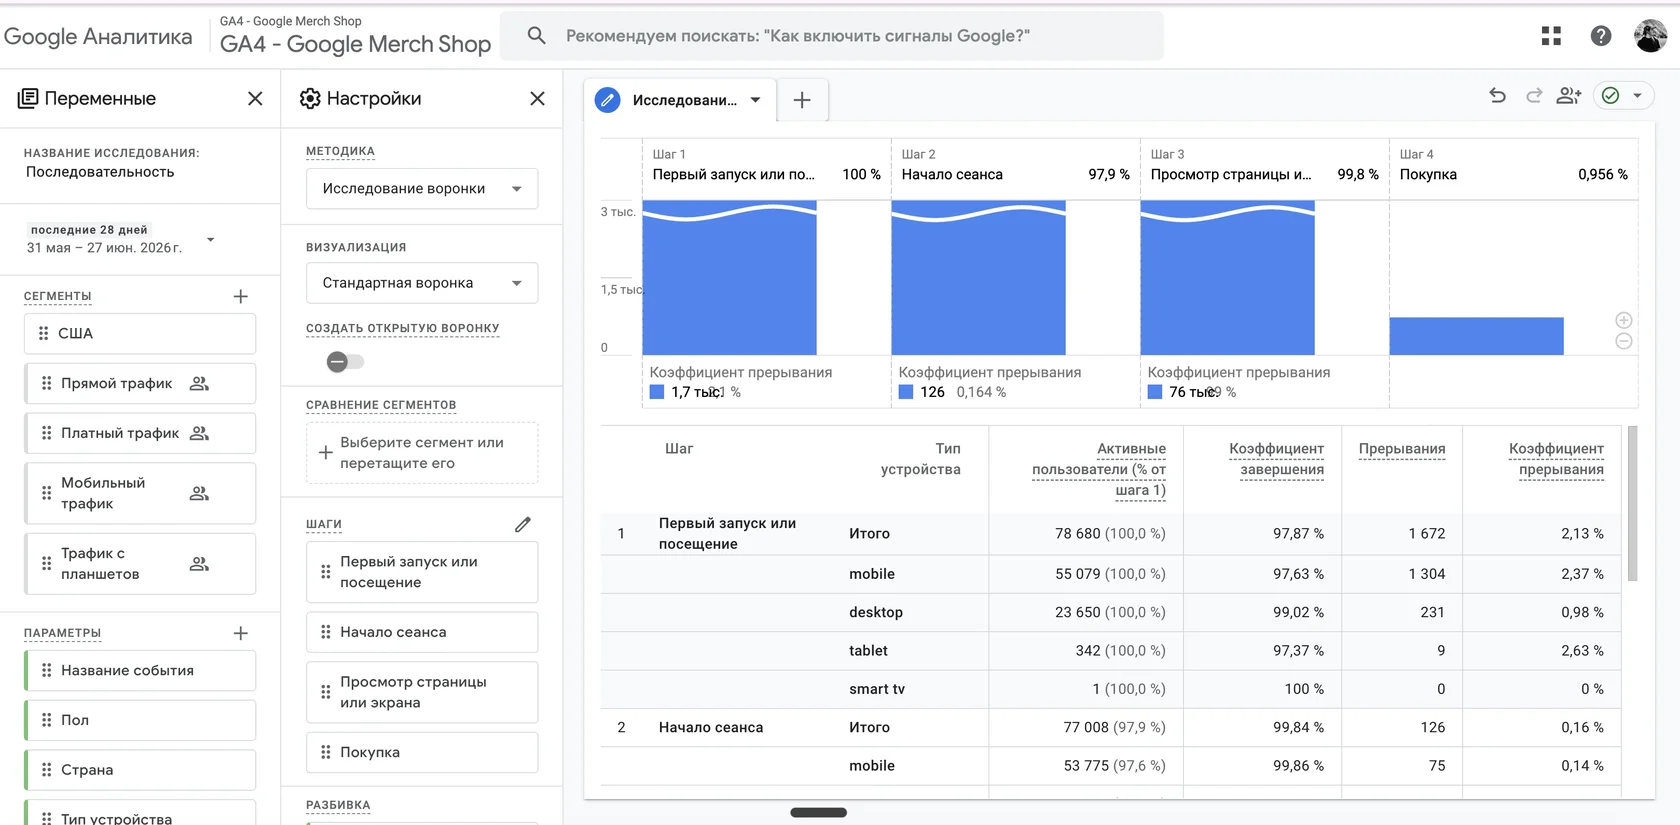Open the Google apps grid icon

click(1551, 36)
